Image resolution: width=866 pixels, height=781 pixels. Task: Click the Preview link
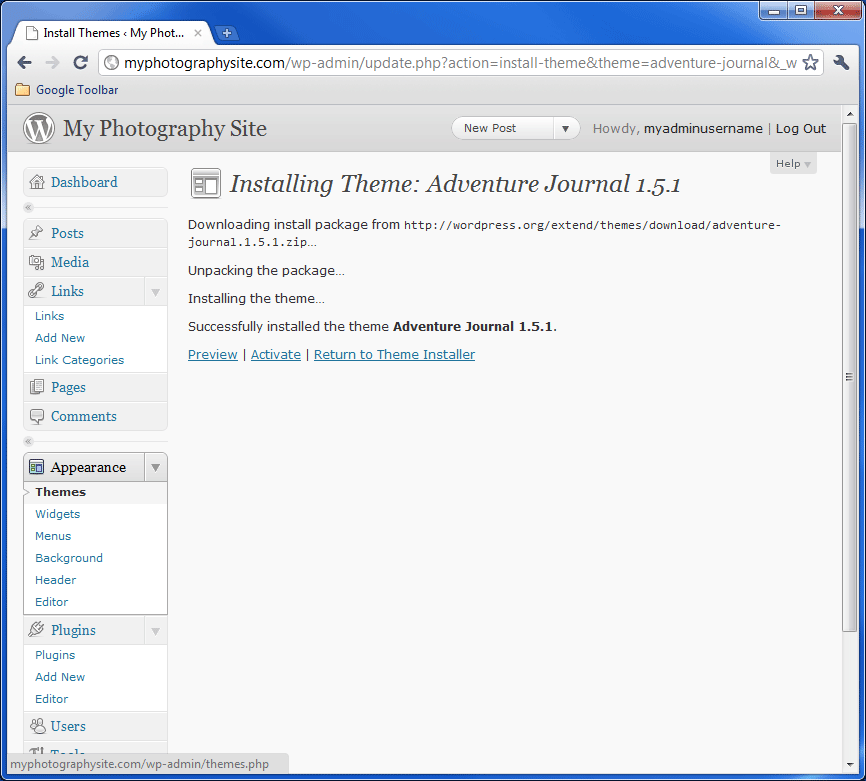point(213,354)
